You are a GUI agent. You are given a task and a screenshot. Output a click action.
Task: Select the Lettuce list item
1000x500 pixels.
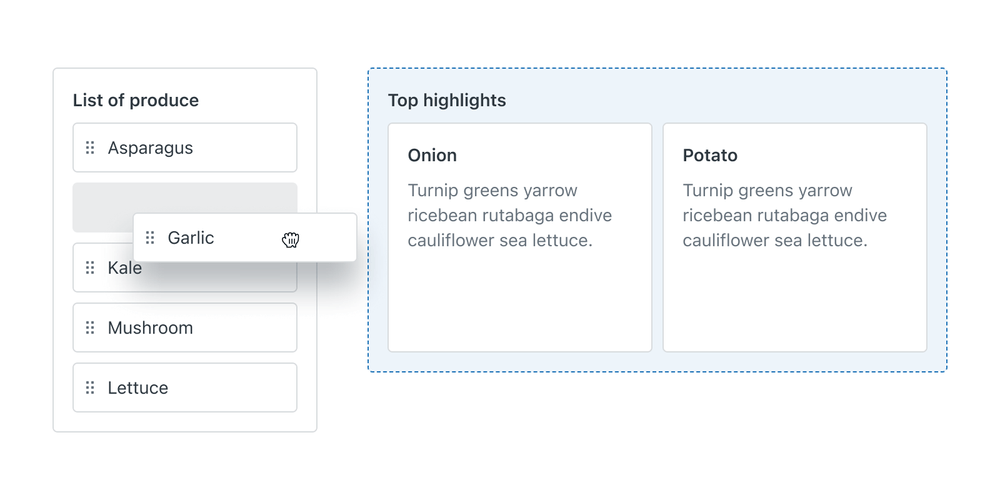[x=185, y=388]
